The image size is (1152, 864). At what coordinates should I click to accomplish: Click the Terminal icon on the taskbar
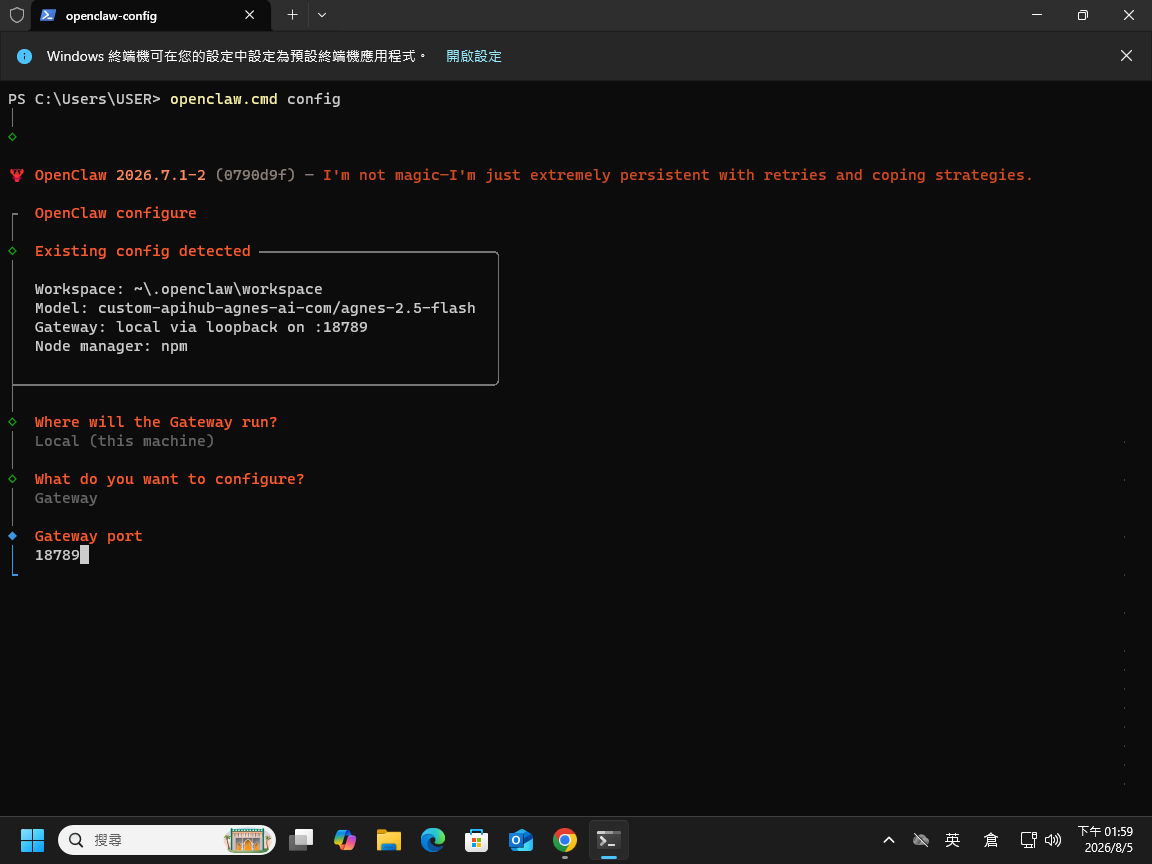[609, 840]
